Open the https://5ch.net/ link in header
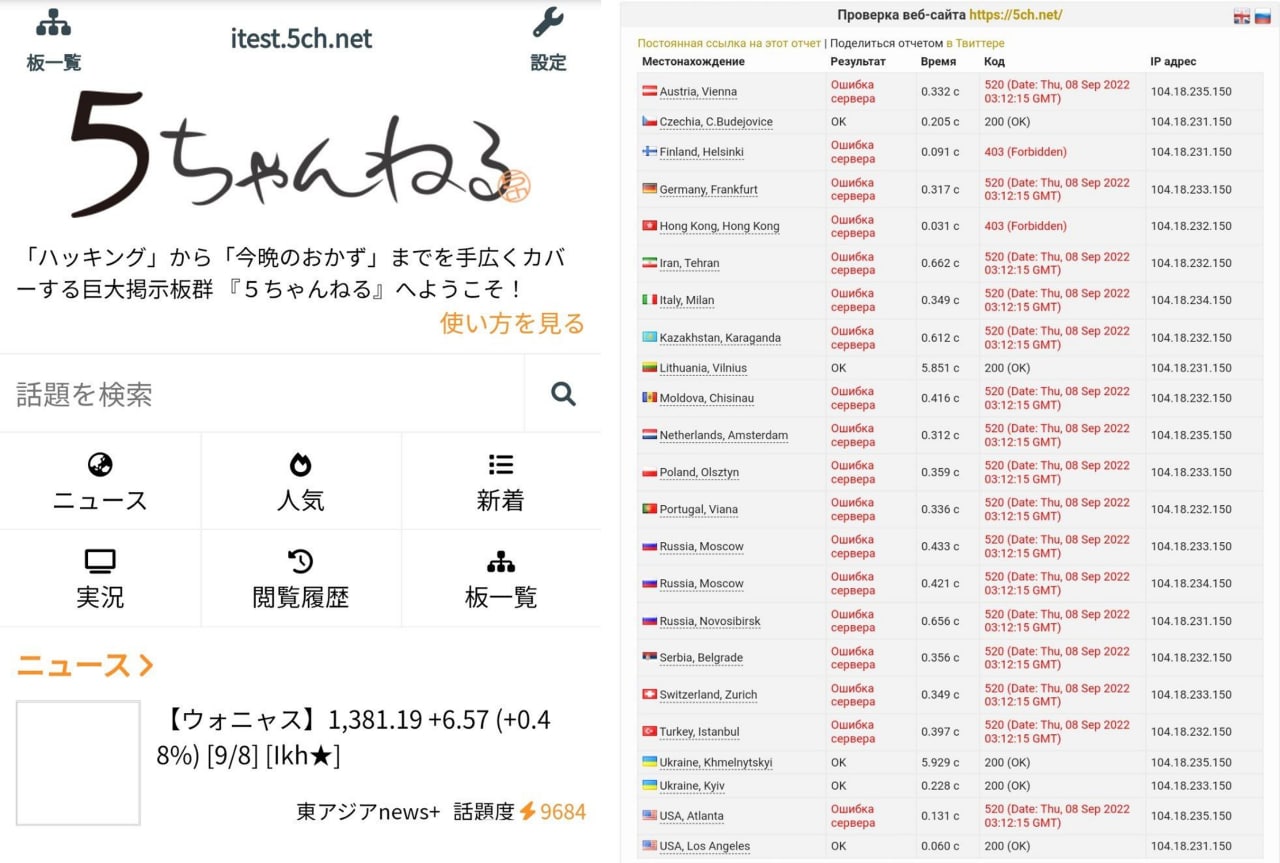The image size is (1280, 863). pyautogui.click(x=1015, y=15)
